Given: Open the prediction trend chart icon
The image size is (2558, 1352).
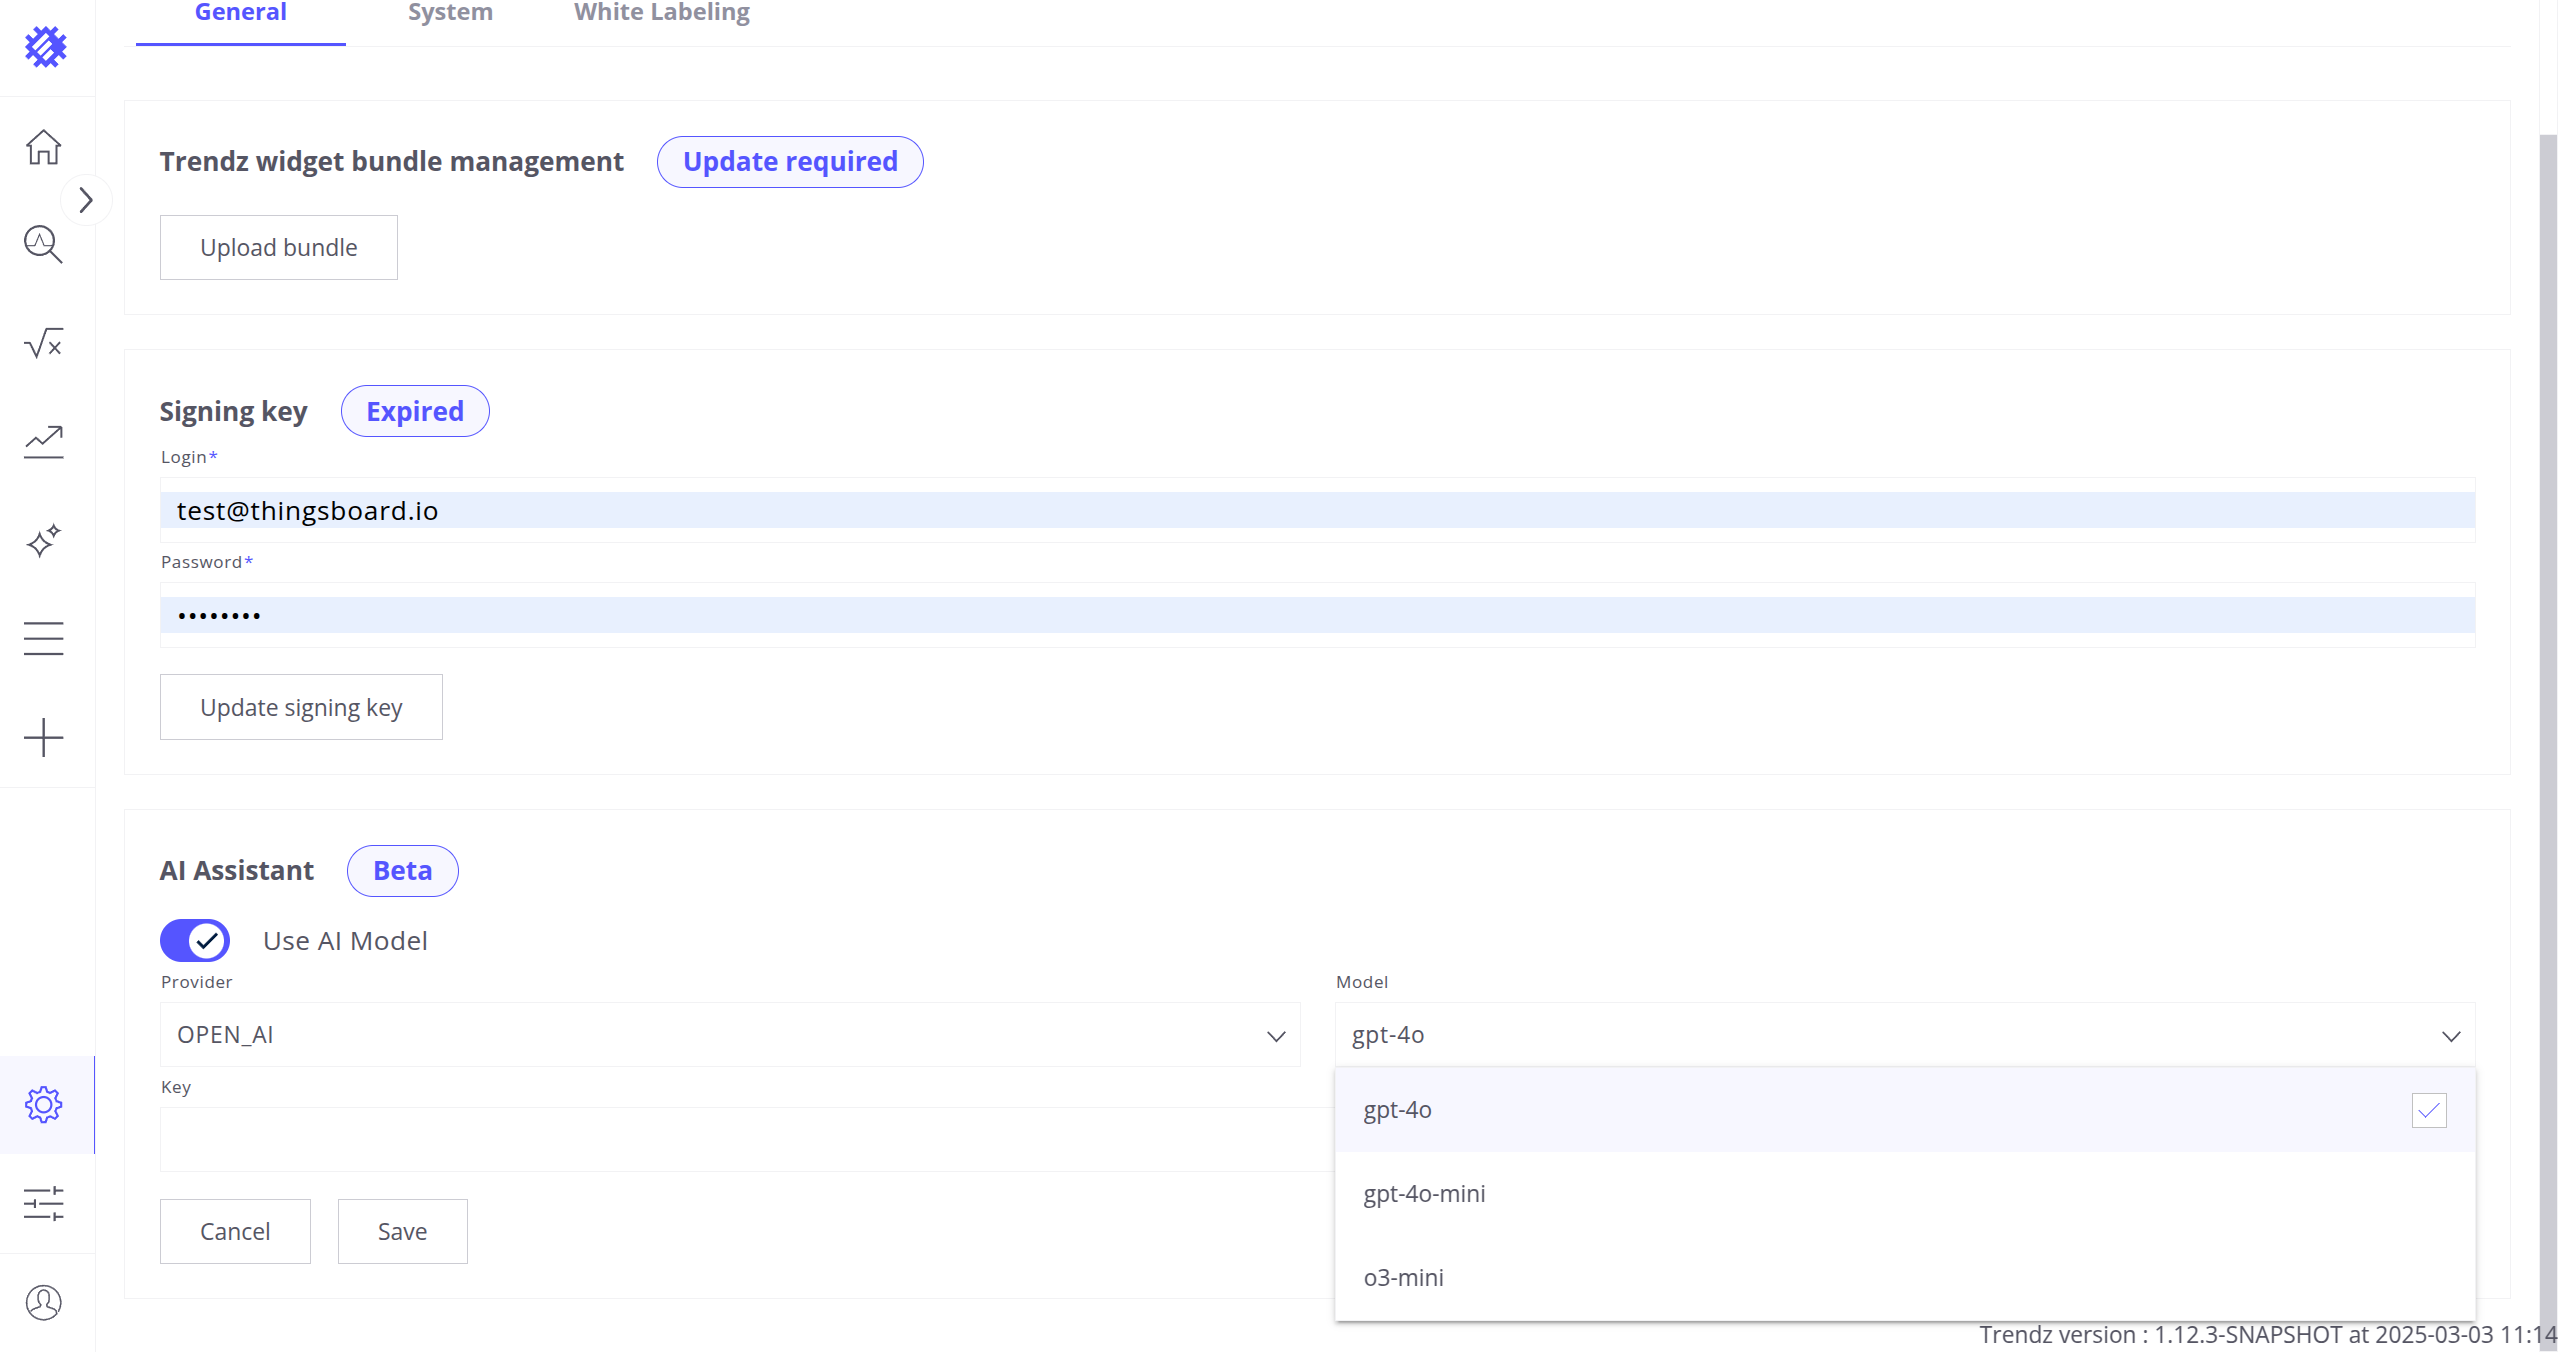Looking at the screenshot, I should pos(43,442).
